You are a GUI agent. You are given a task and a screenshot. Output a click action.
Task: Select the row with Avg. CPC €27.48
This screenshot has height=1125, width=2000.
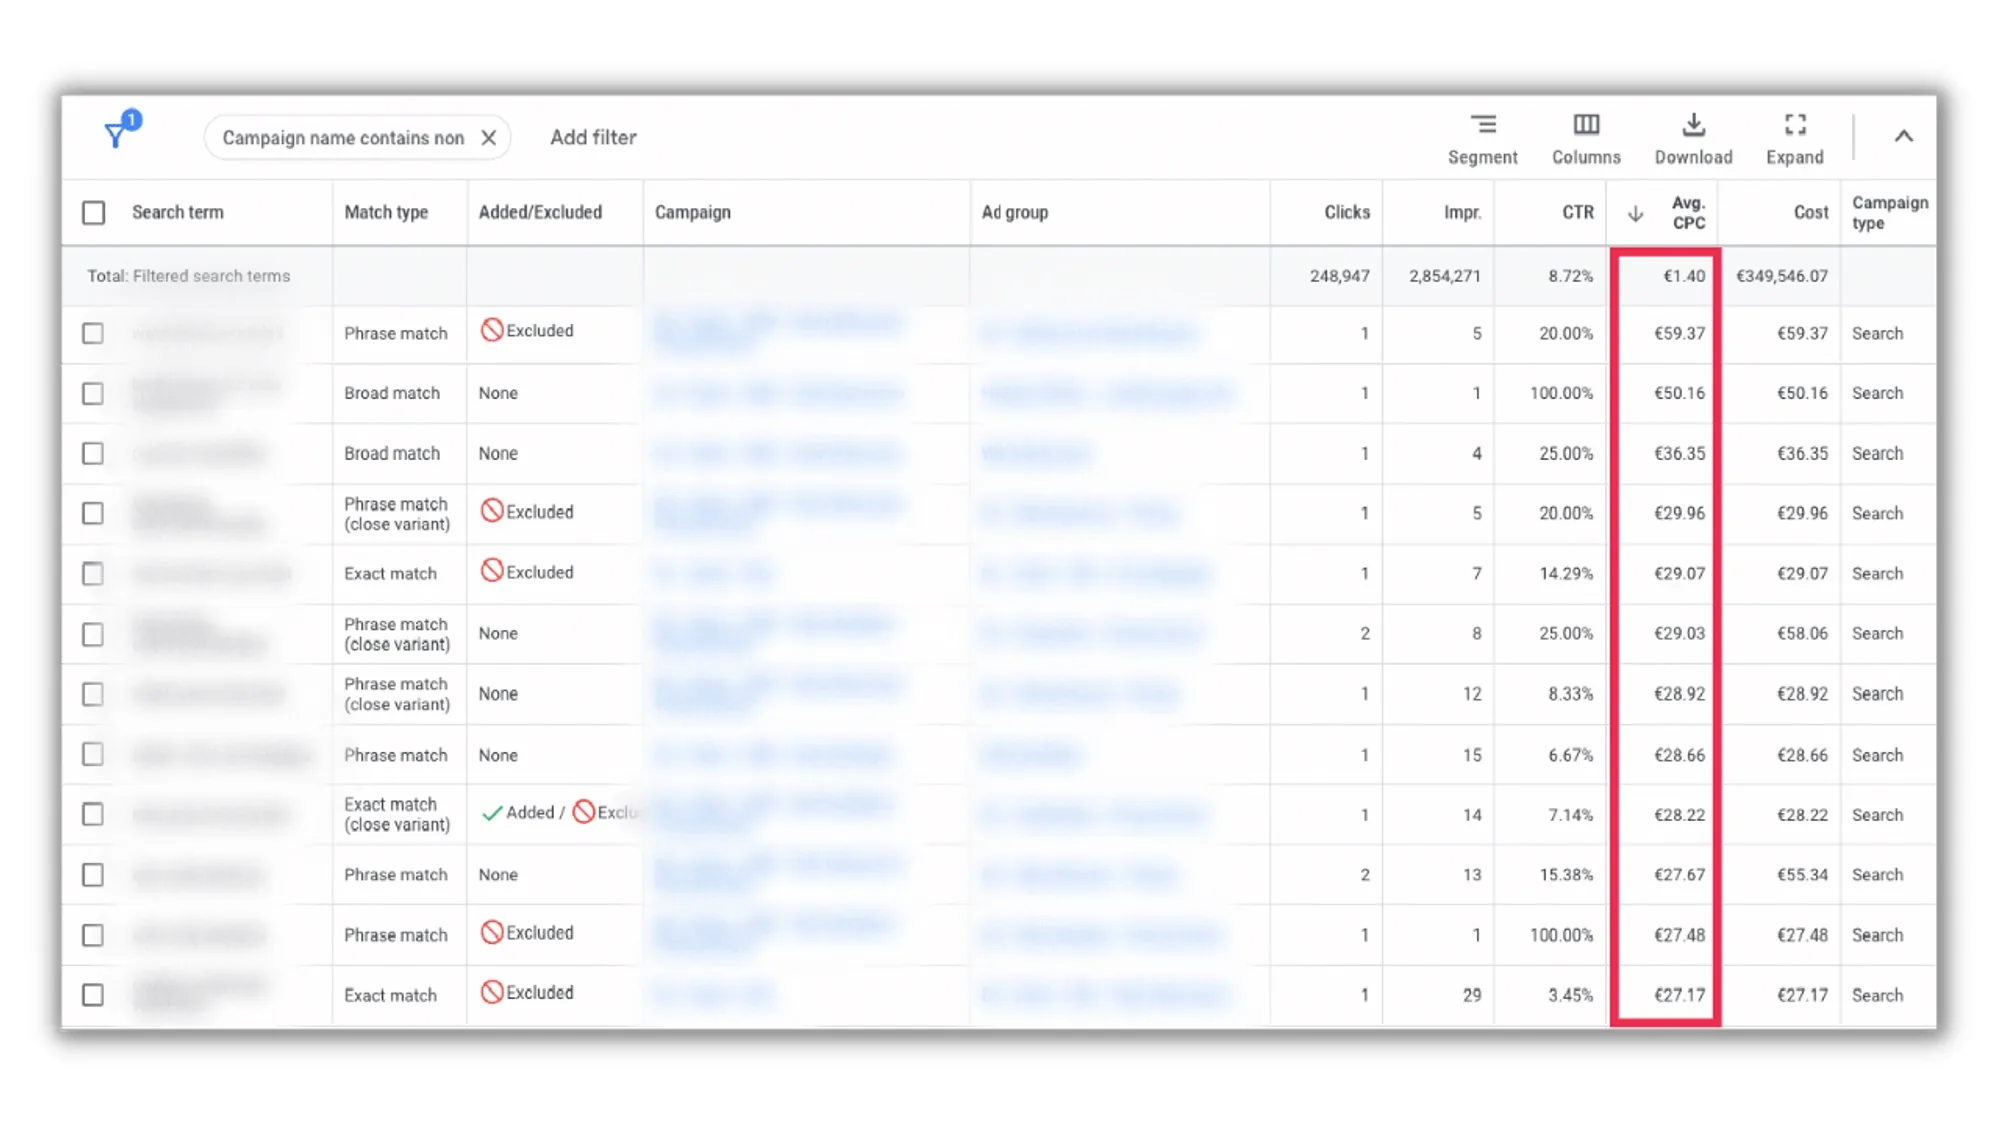point(93,935)
